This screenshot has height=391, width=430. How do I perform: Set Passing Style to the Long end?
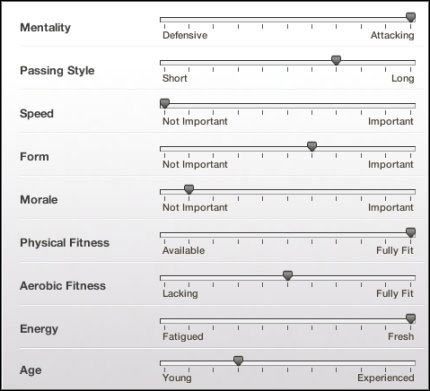pos(411,63)
